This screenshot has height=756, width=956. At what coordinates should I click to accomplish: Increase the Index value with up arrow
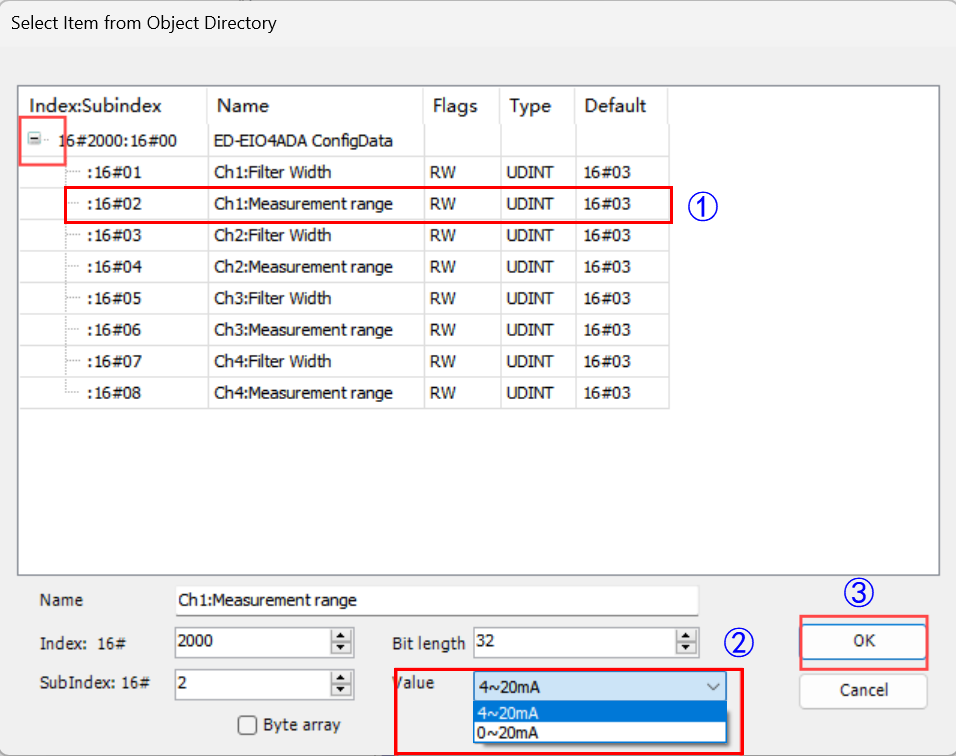coord(342,635)
